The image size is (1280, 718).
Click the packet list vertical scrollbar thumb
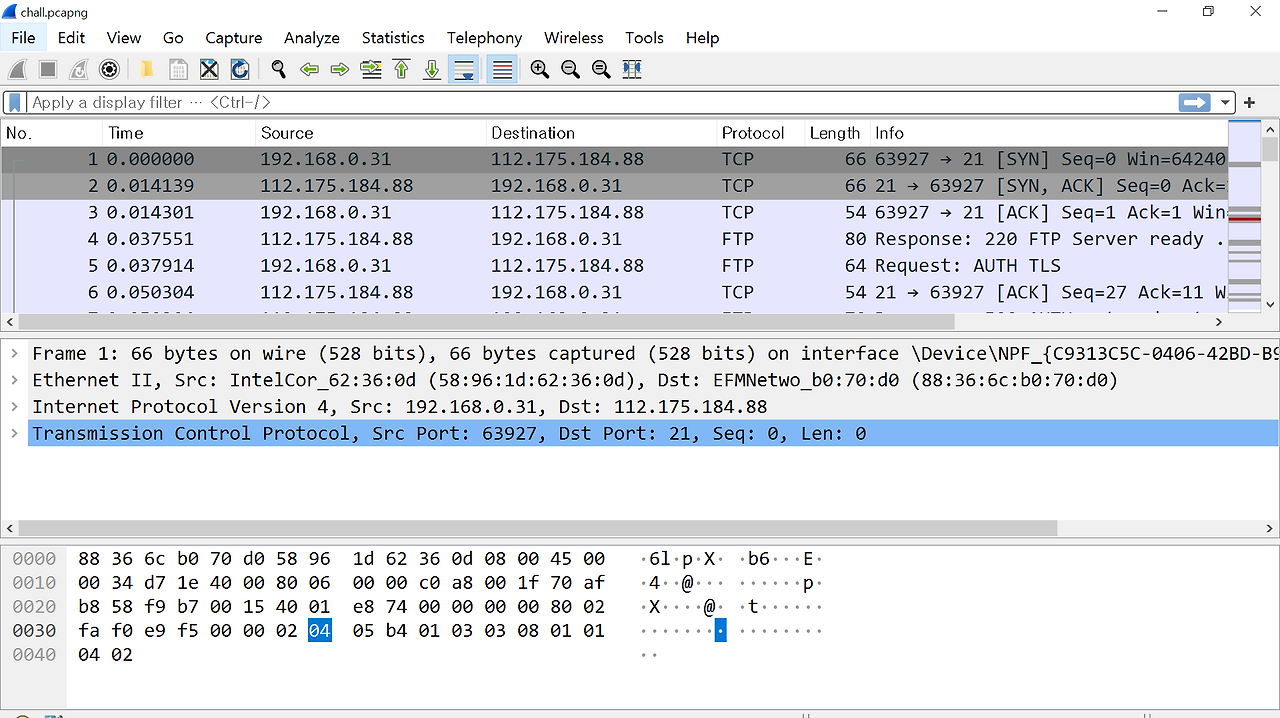1270,150
